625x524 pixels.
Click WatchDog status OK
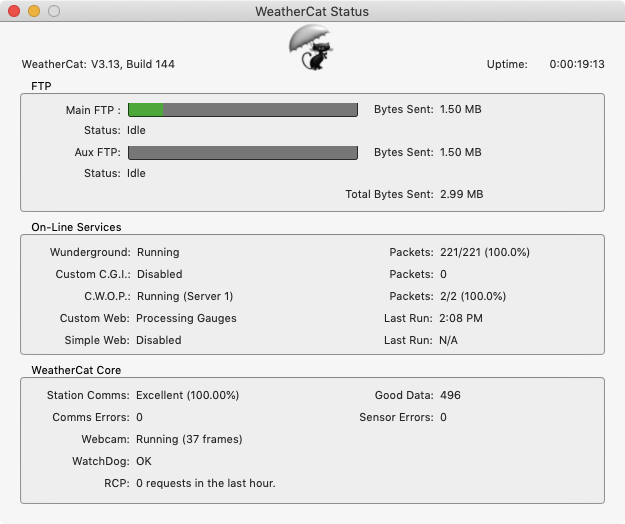(x=144, y=461)
